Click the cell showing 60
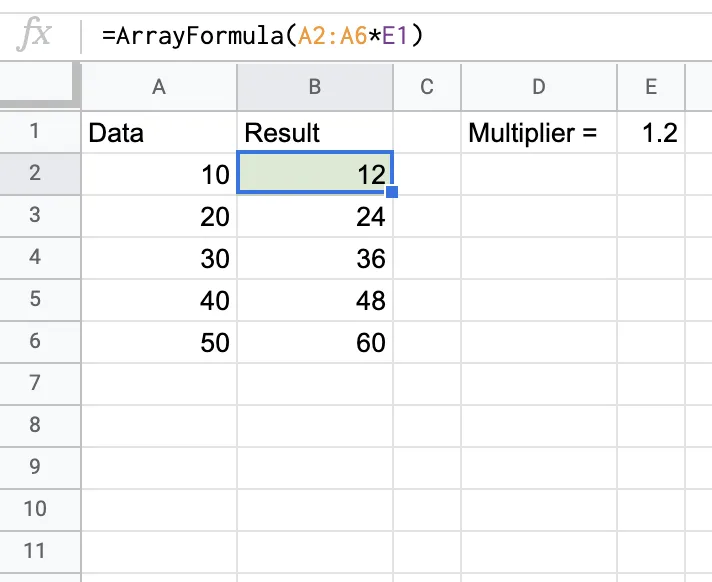Screen dimensions: 712x582 (x=314, y=342)
